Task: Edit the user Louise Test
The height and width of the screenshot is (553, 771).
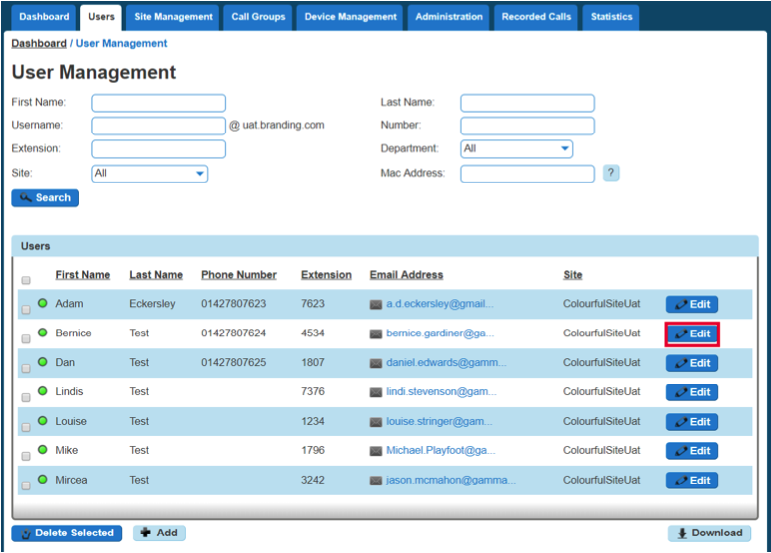Action: tap(692, 422)
